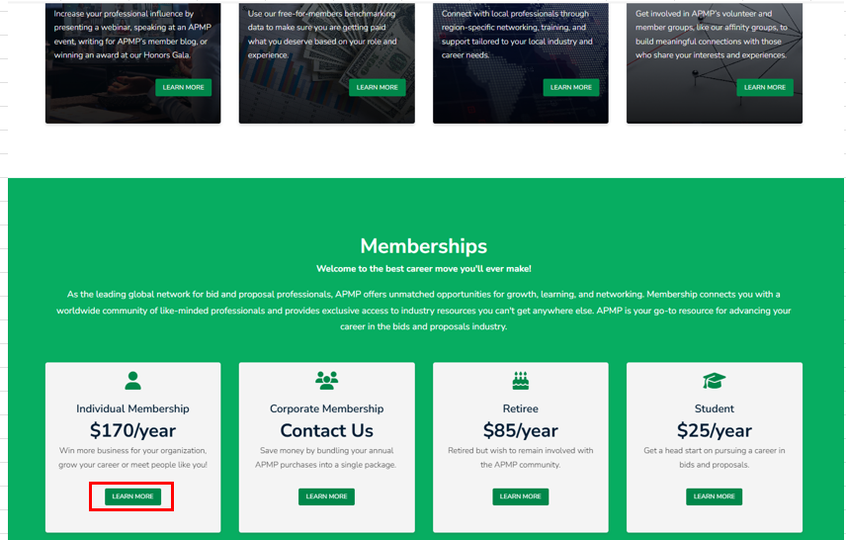Image resolution: width=846 pixels, height=540 pixels.
Task: Select the Retiree card title
Action: (x=520, y=409)
